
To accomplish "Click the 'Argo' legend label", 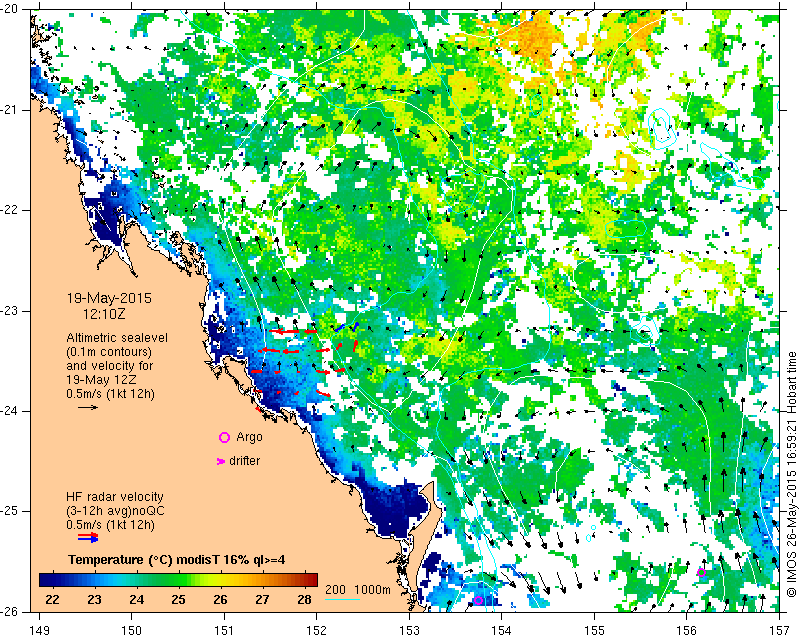I will (249, 437).
